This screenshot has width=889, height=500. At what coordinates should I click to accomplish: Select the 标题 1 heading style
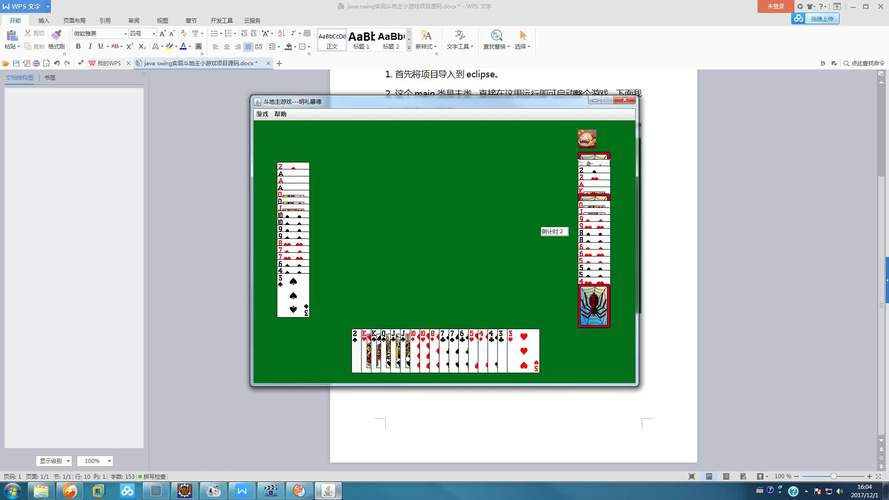pyautogui.click(x=361, y=40)
